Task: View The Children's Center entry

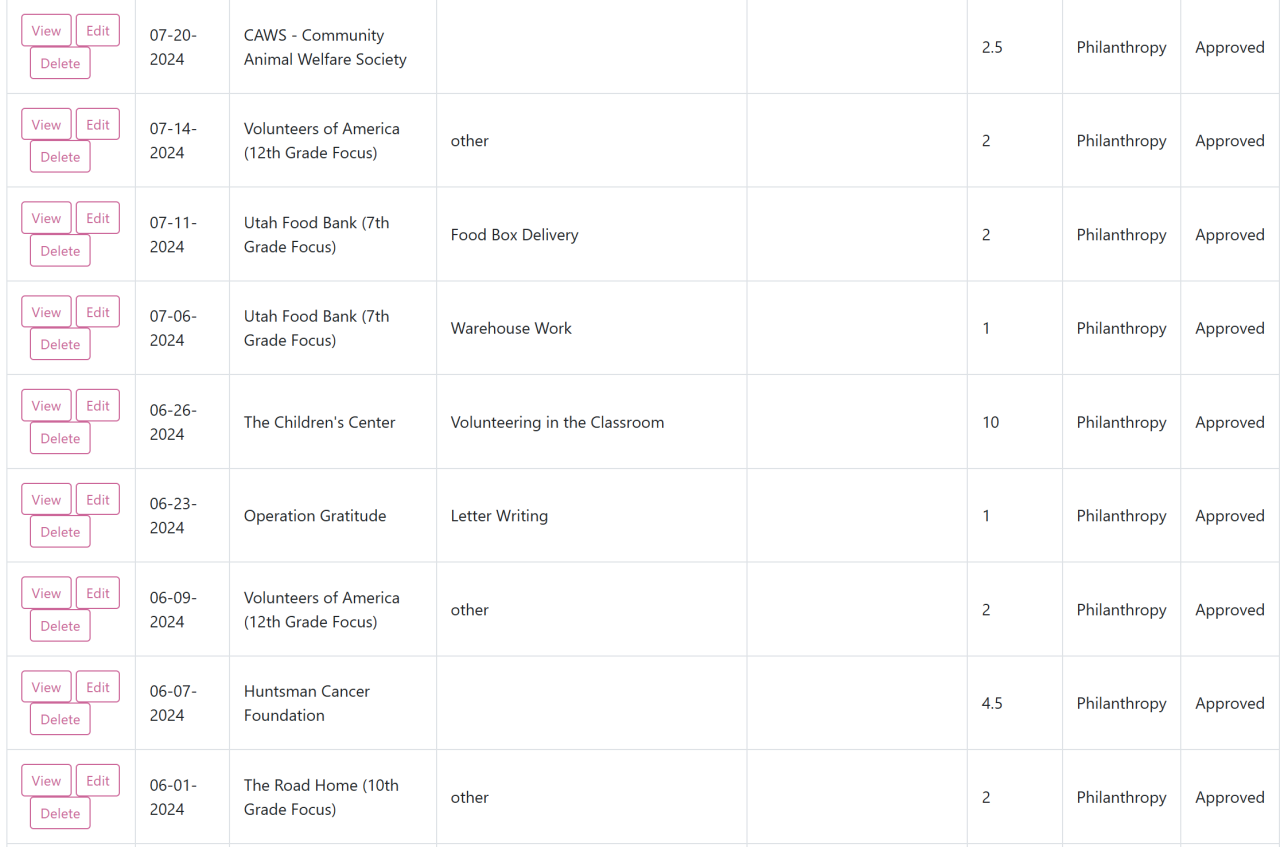Action: pos(46,406)
